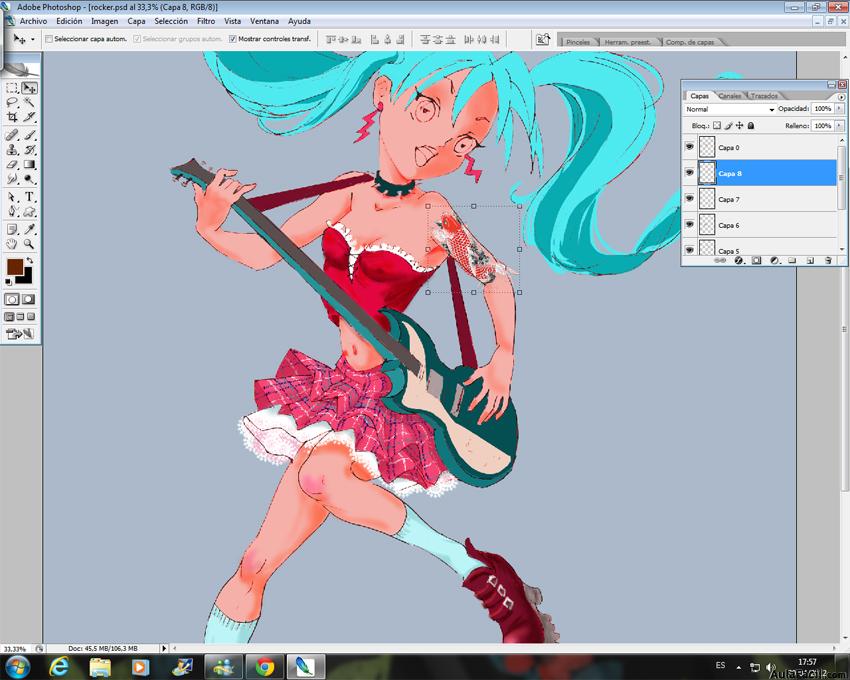Select the Clone Stamp tool
This screenshot has width=850, height=680.
[x=12, y=150]
